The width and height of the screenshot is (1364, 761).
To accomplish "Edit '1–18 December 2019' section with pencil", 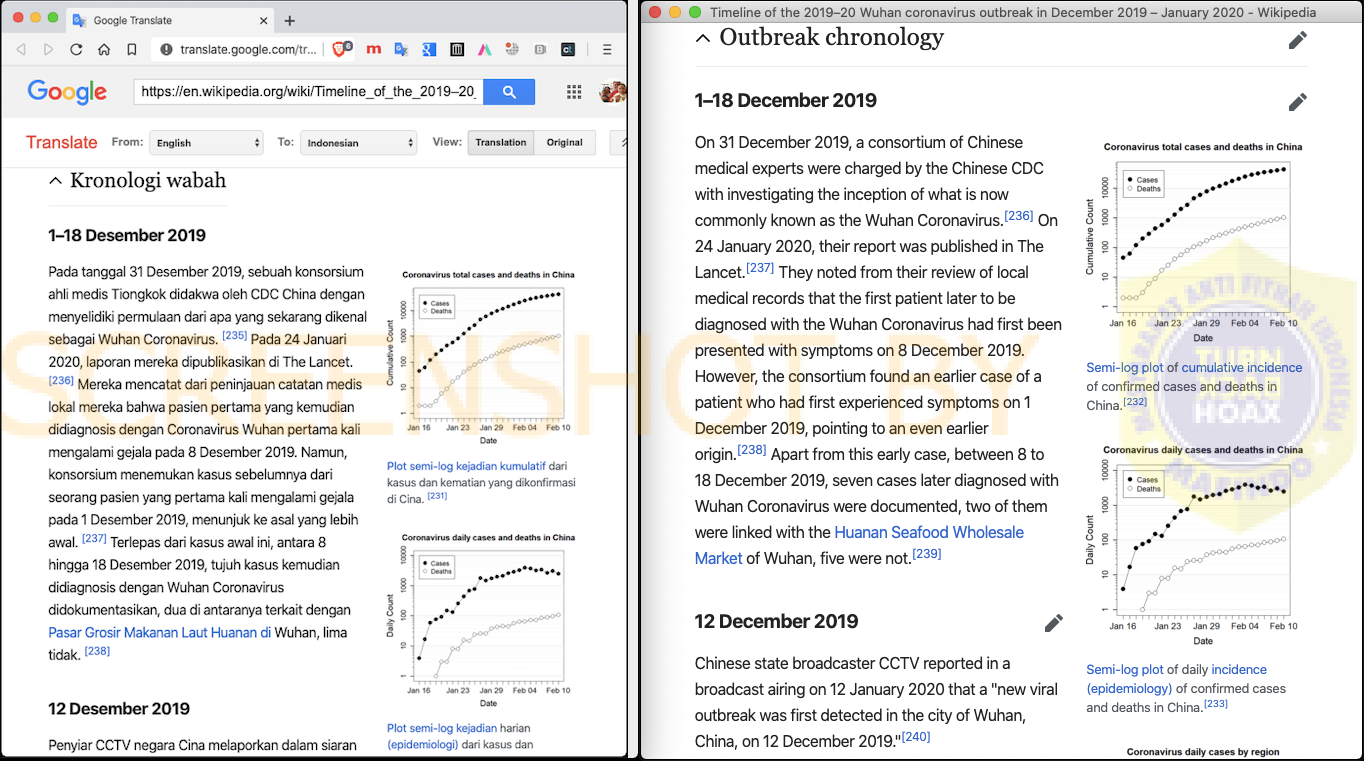I will click(1297, 102).
